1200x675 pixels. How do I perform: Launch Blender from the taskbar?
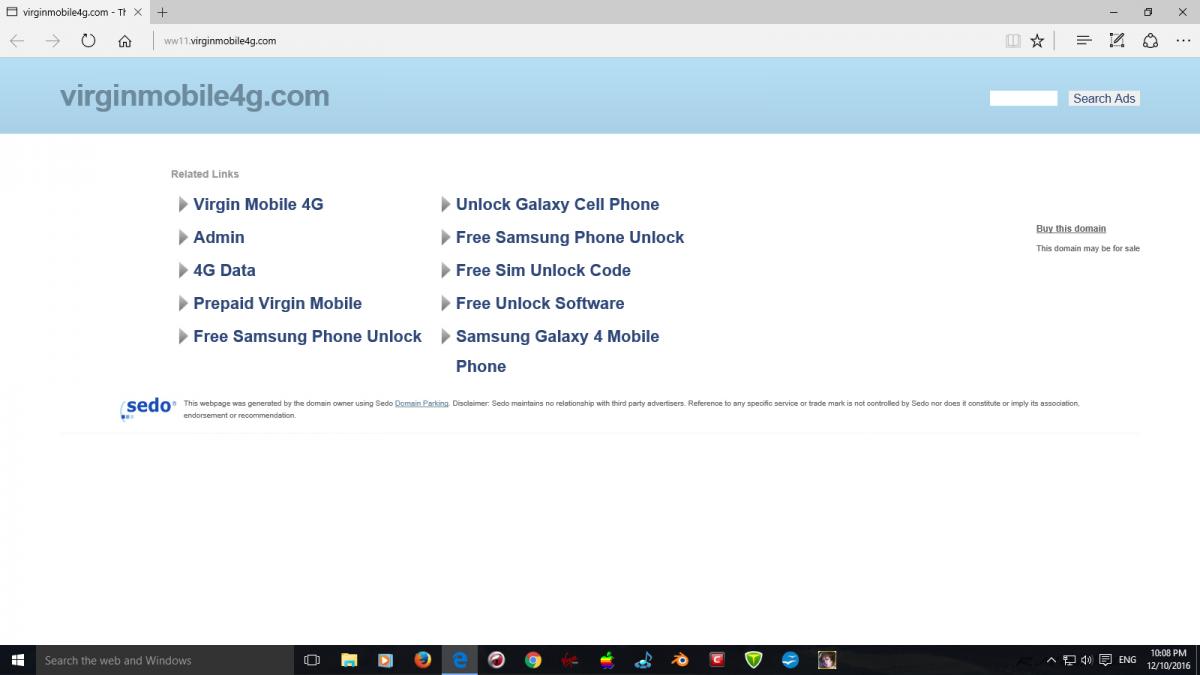680,660
